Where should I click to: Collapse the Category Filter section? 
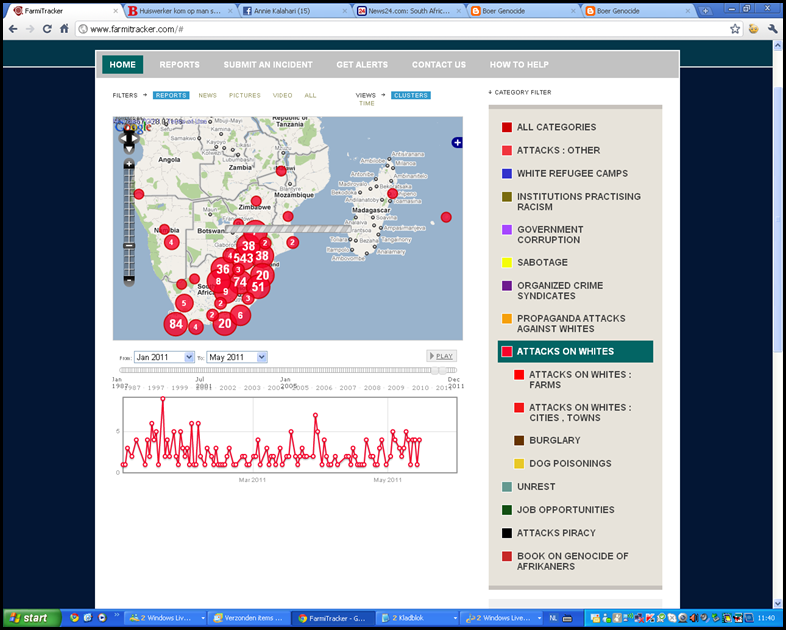pyautogui.click(x=520, y=92)
